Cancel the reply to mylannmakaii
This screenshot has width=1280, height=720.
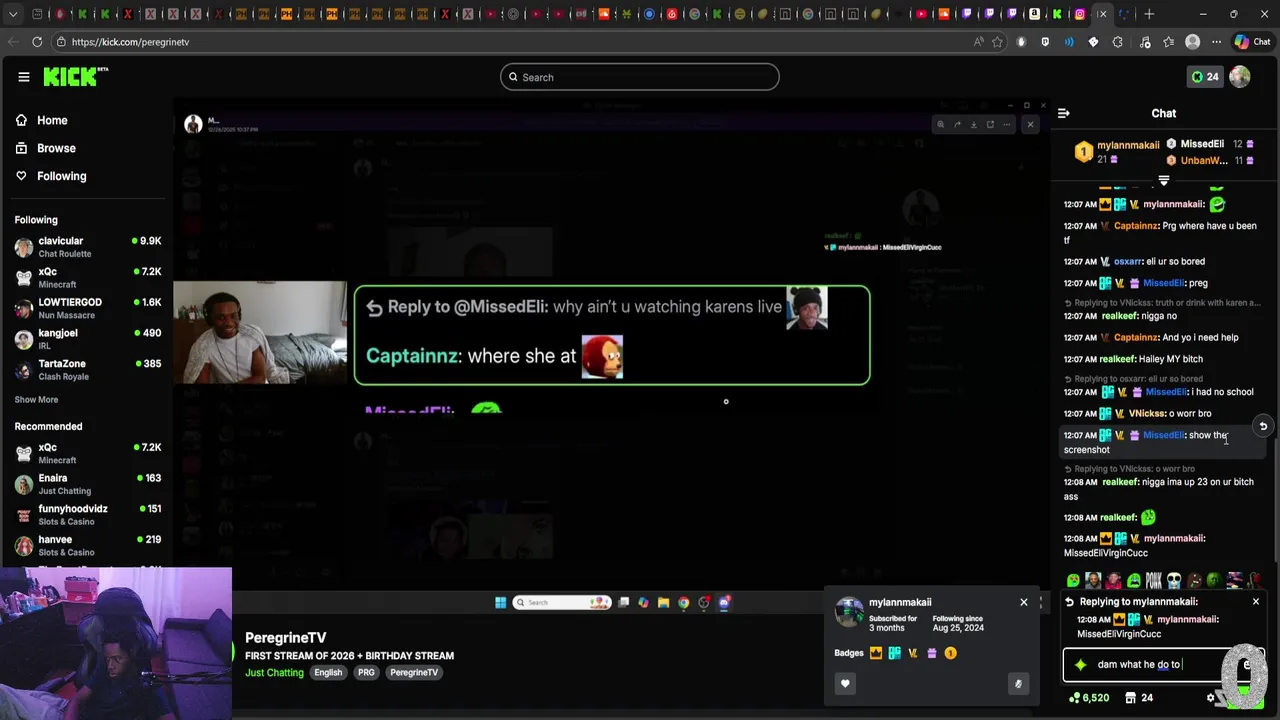[1256, 602]
